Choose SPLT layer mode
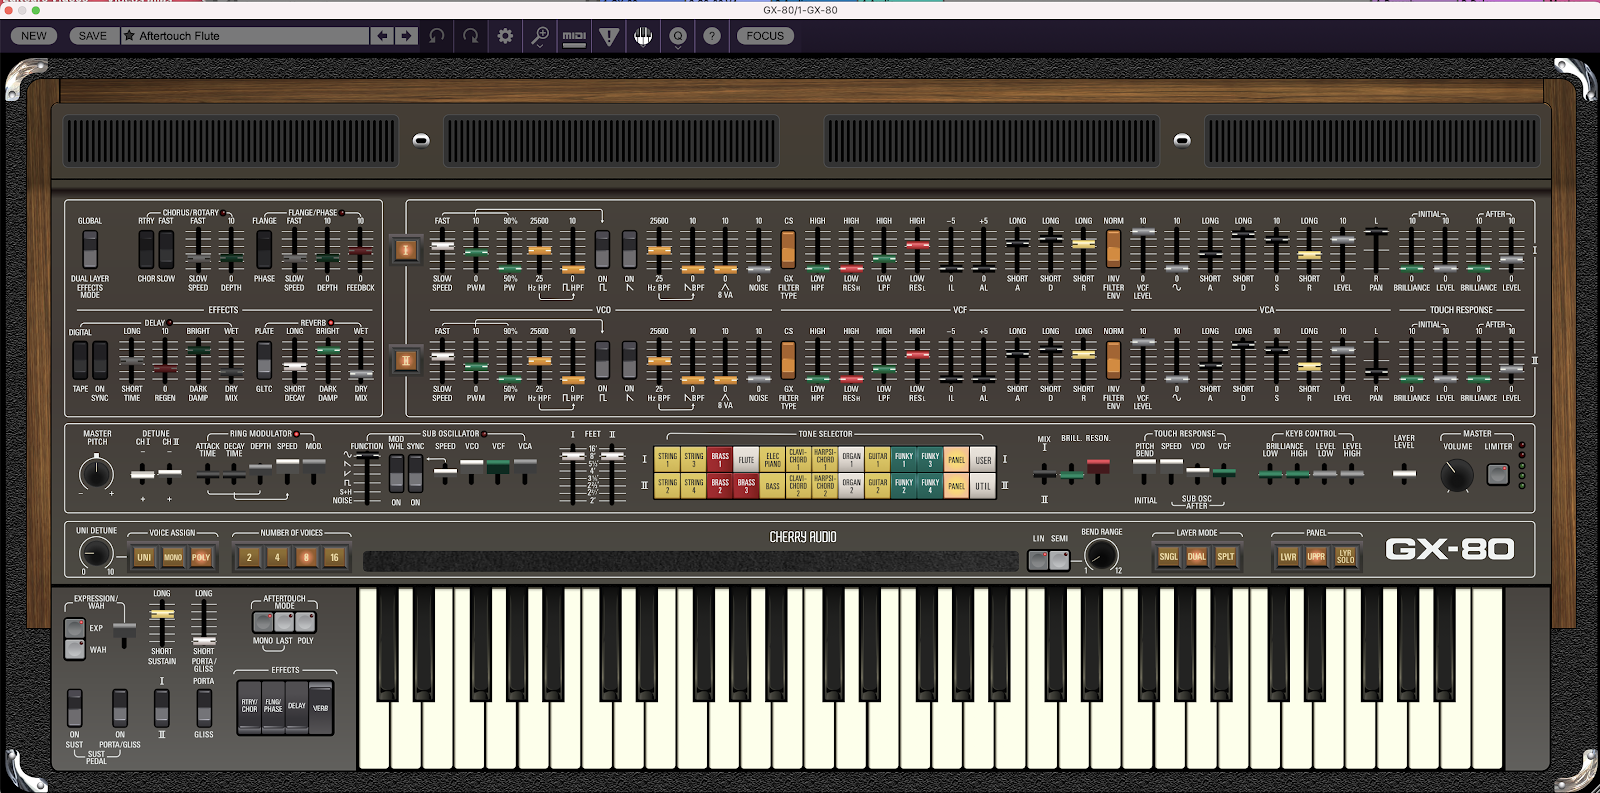The height and width of the screenshot is (793, 1600). click(x=1226, y=557)
